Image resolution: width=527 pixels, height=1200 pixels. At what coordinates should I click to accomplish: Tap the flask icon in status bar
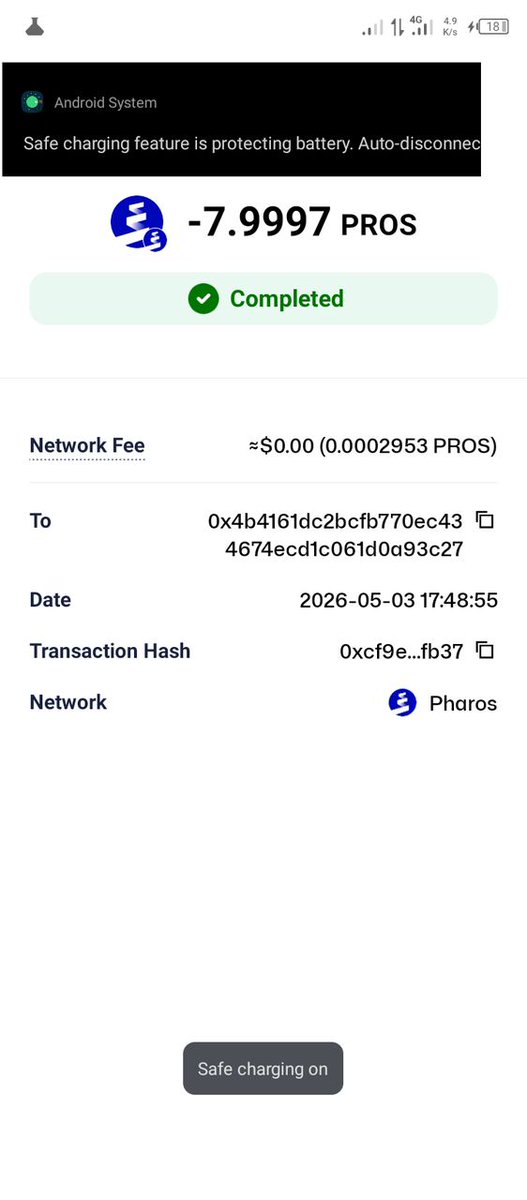35,27
